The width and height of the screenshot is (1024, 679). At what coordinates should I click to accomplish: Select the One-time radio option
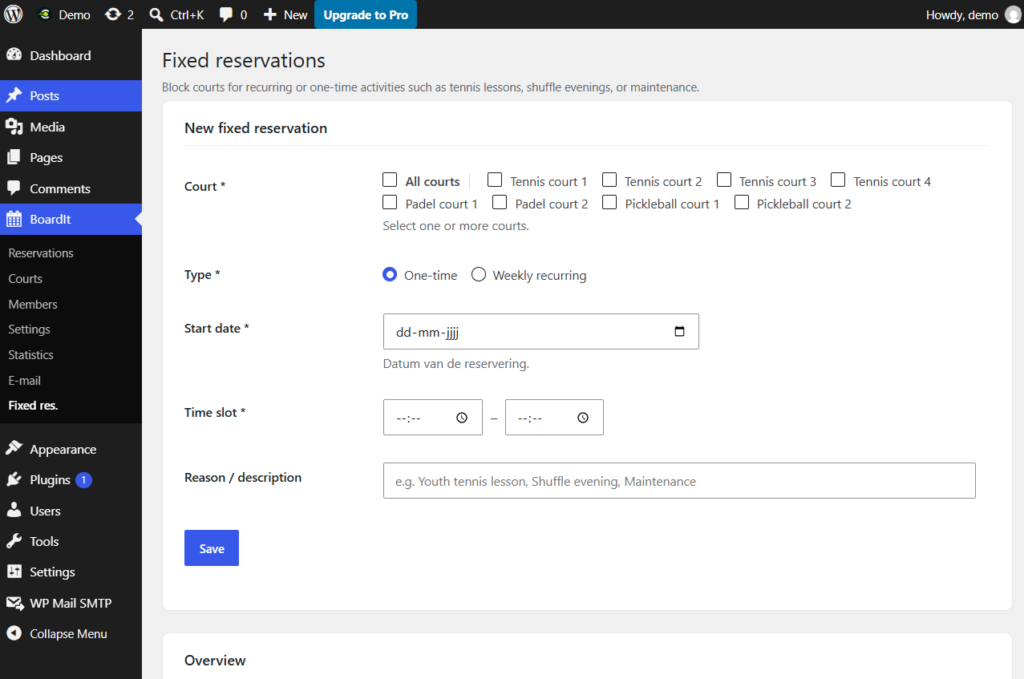tap(390, 275)
